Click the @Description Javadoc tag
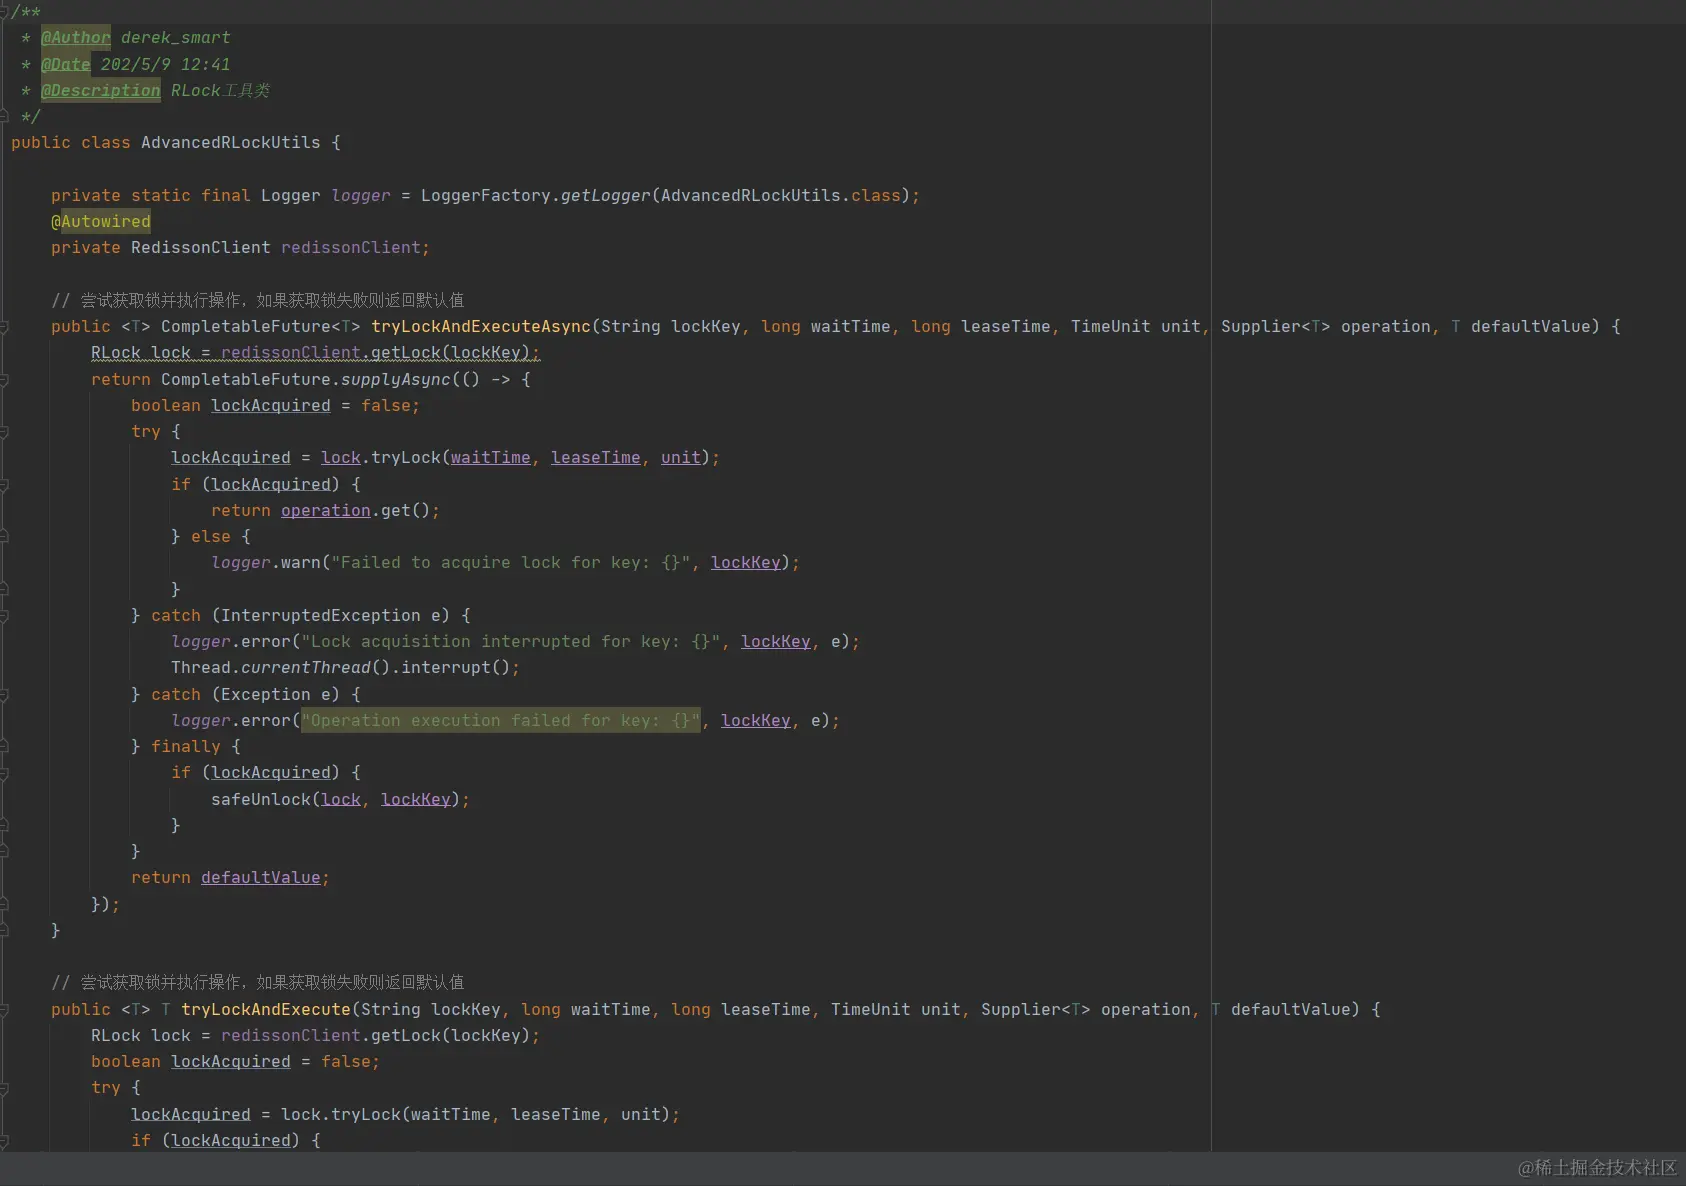Image resolution: width=1686 pixels, height=1186 pixels. tap(101, 90)
